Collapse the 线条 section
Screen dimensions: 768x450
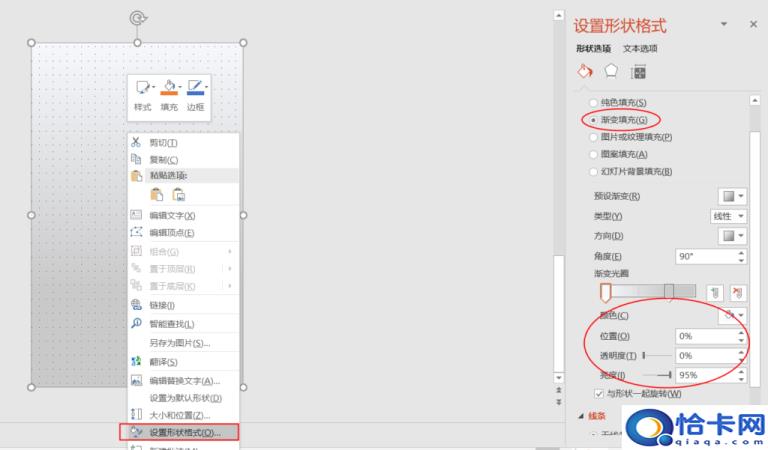tap(581, 416)
